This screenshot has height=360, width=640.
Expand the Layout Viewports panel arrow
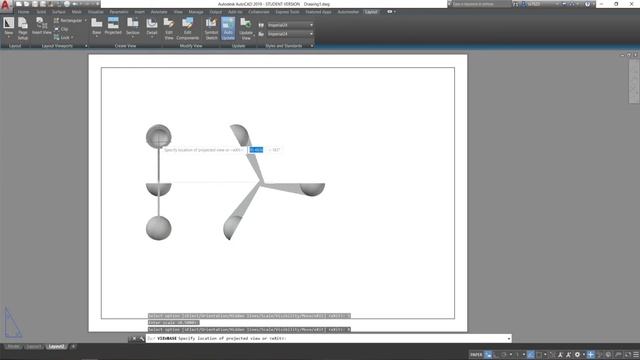coord(86,46)
